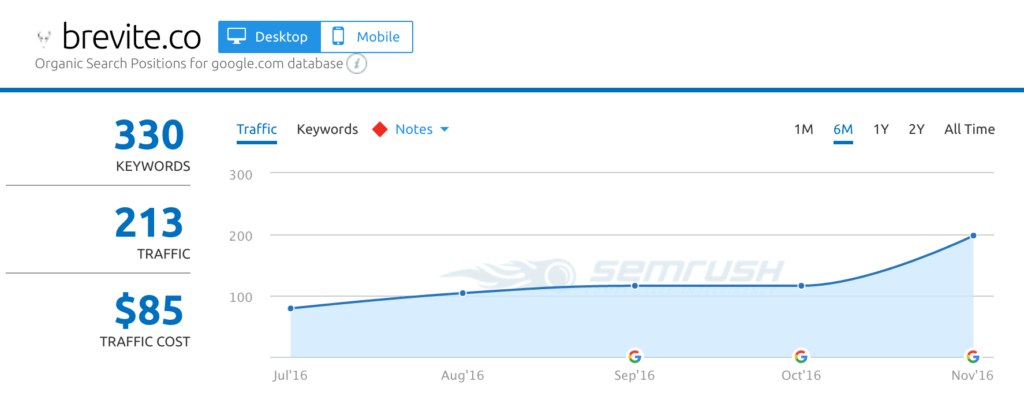Click the Google update icon at Sep'16
This screenshot has height=411, width=1024.
pos(634,356)
